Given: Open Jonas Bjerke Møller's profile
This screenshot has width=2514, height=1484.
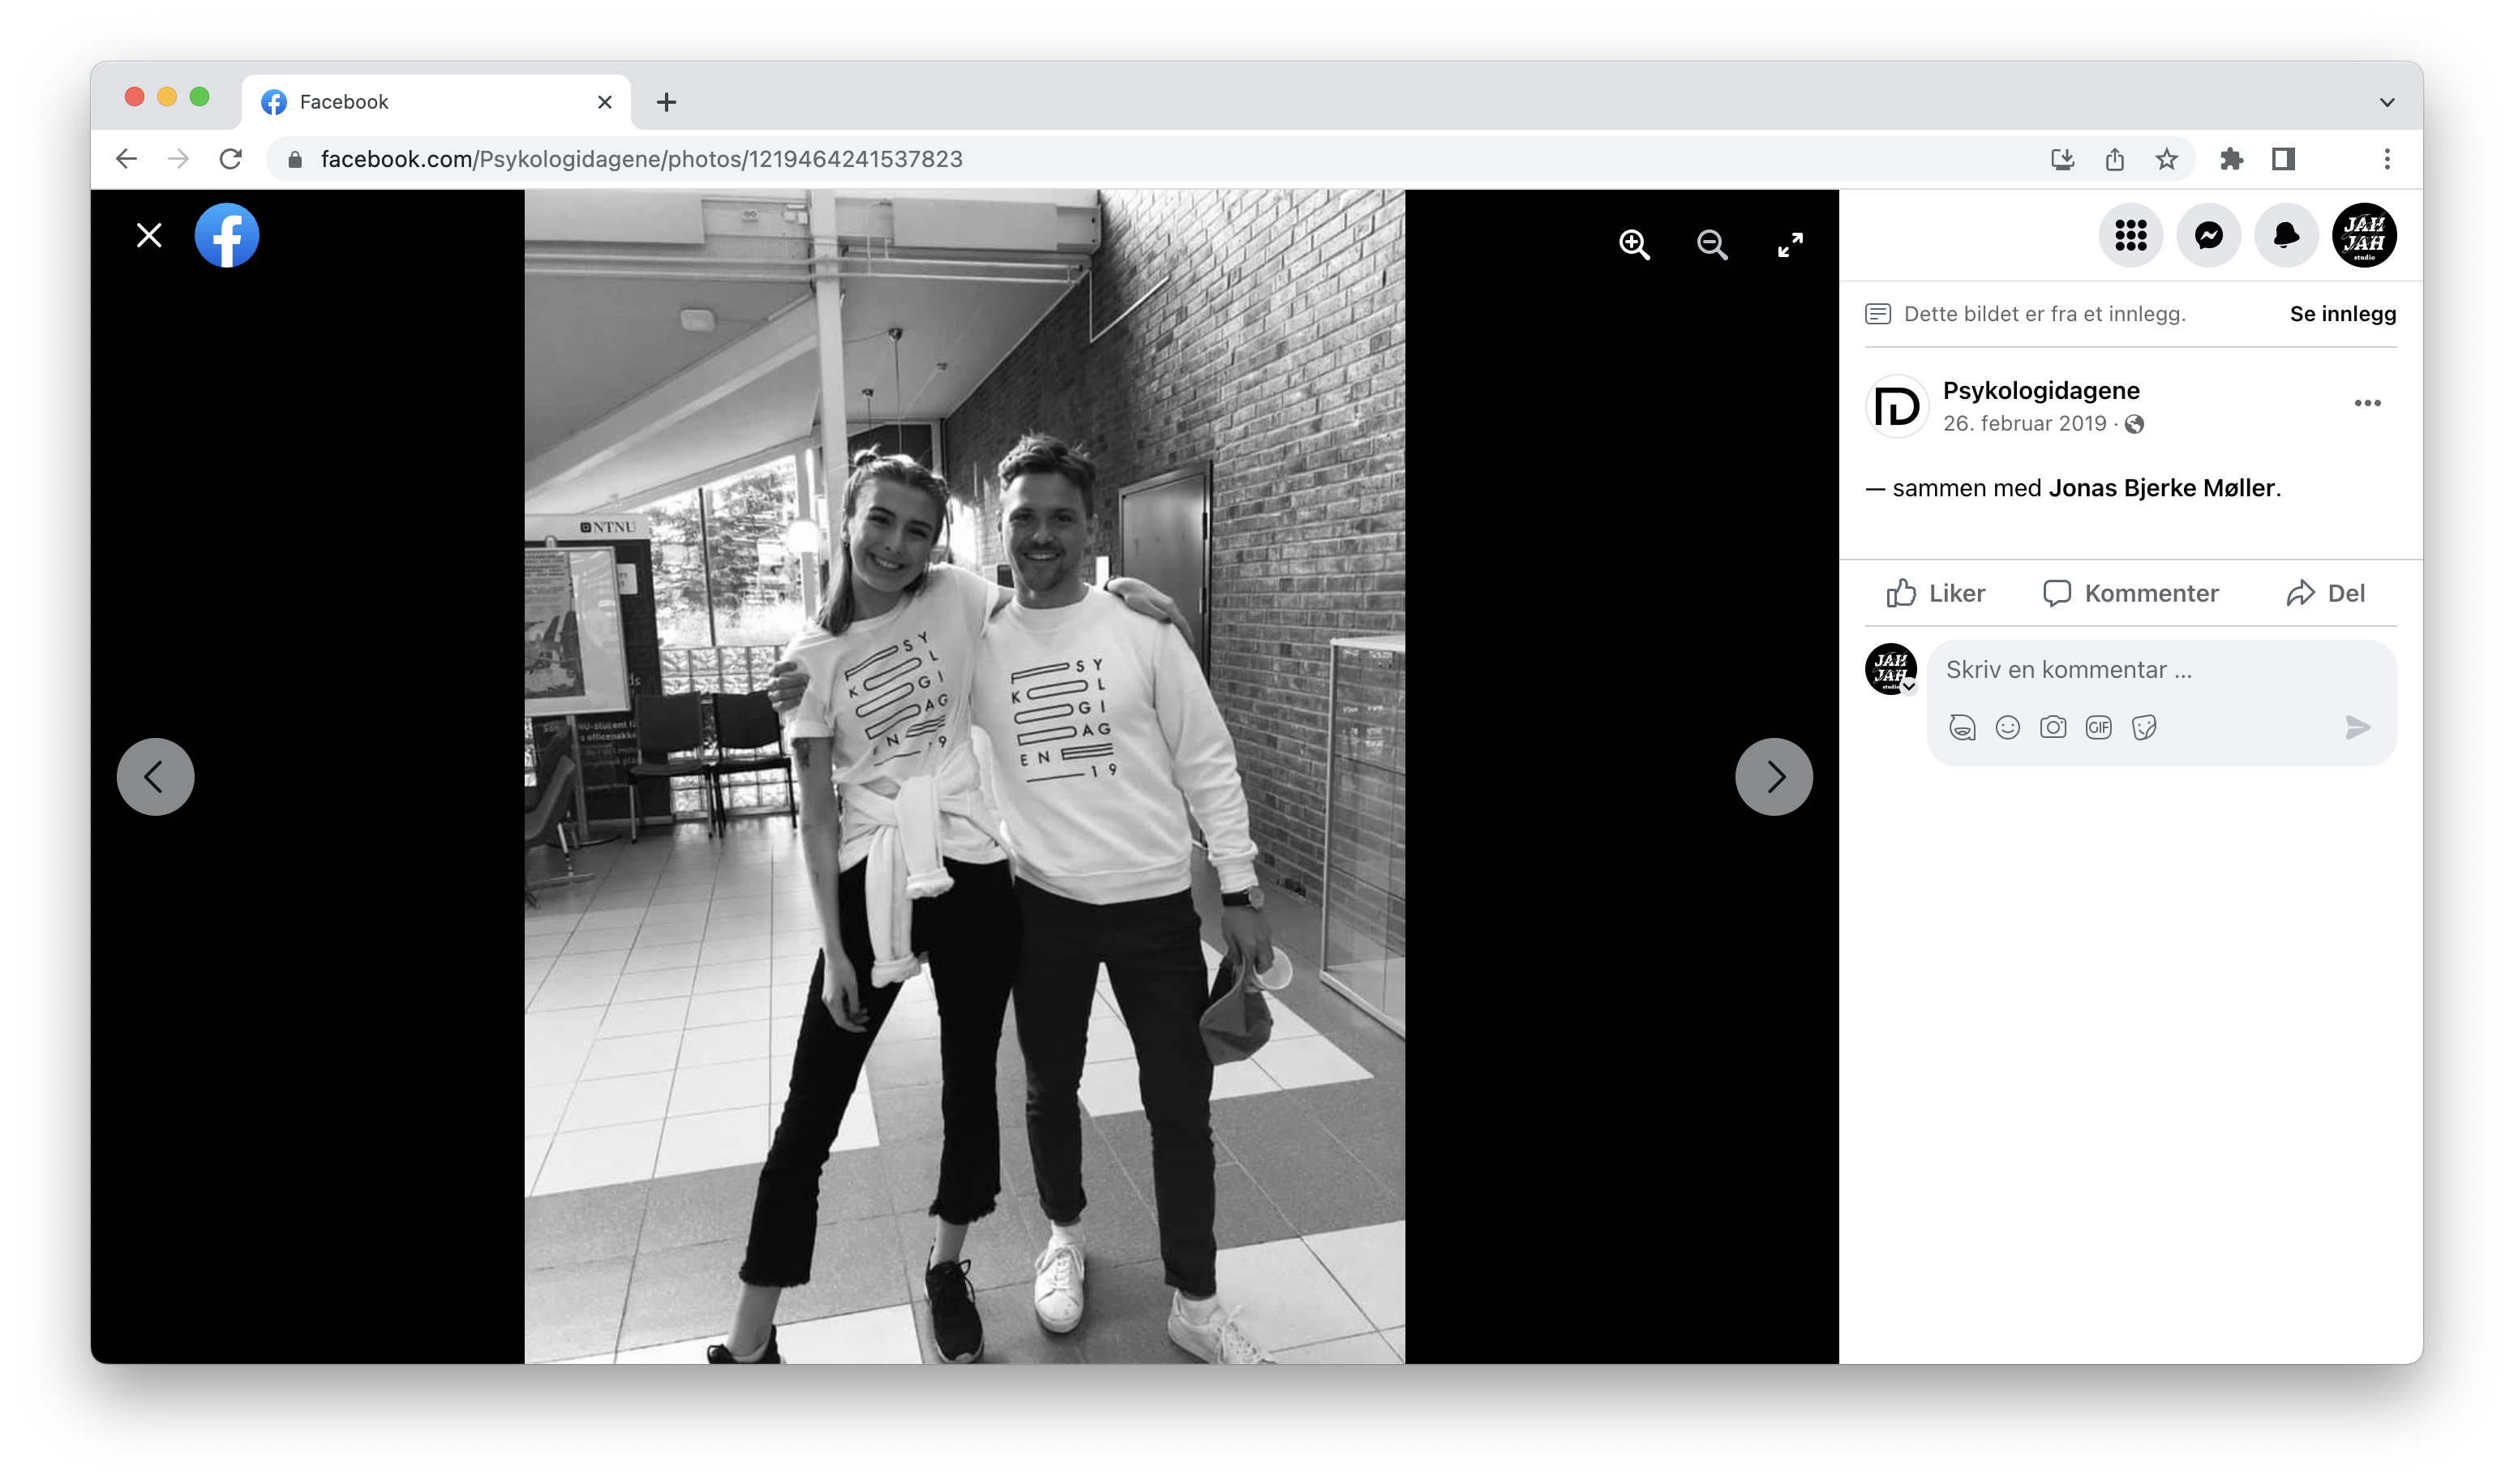Looking at the screenshot, I should pos(2161,488).
